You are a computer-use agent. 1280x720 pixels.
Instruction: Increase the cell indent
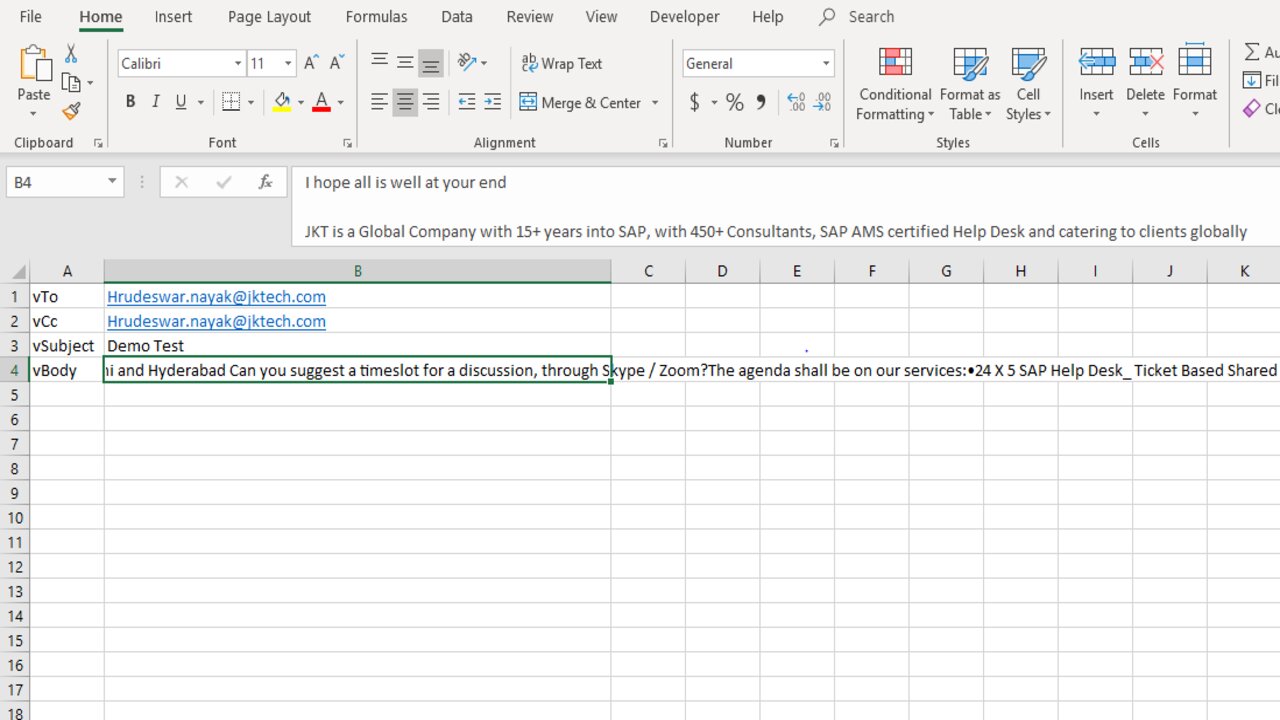coord(492,102)
